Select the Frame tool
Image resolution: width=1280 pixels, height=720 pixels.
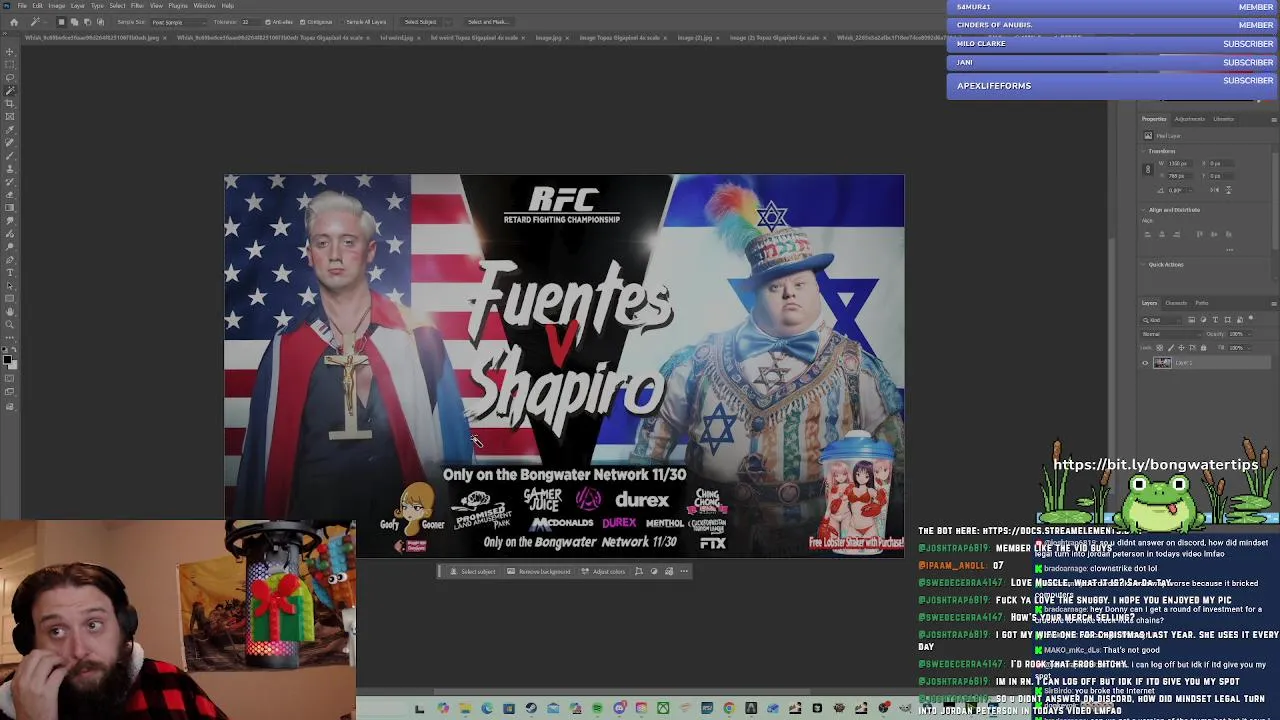coord(10,116)
